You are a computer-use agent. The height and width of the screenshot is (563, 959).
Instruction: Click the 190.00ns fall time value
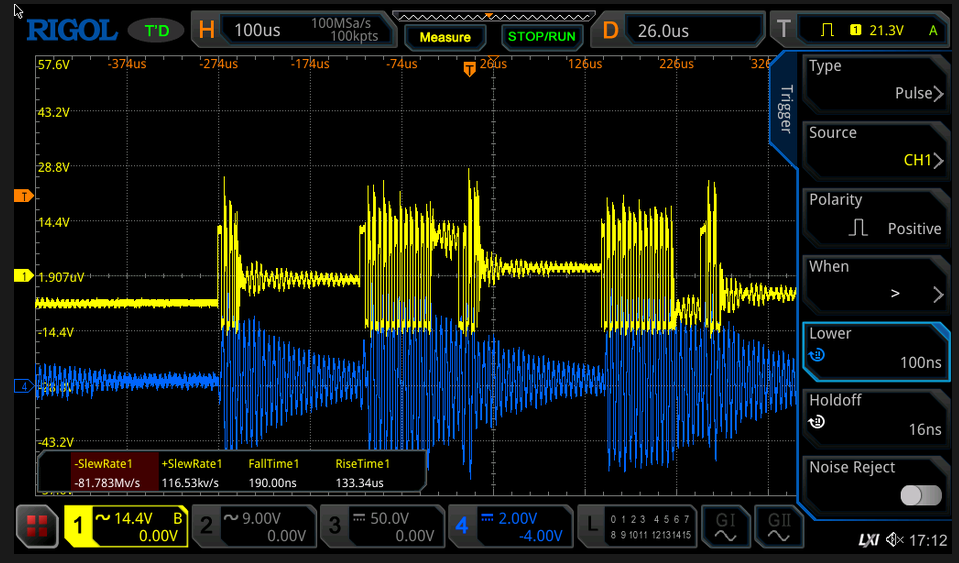272,482
